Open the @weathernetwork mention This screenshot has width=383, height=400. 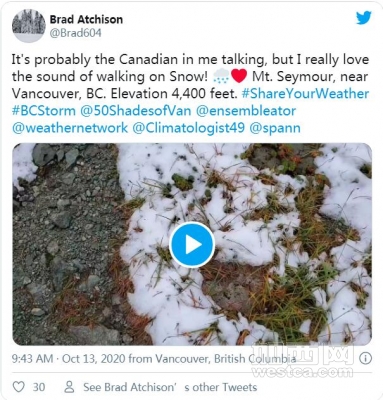click(70, 128)
